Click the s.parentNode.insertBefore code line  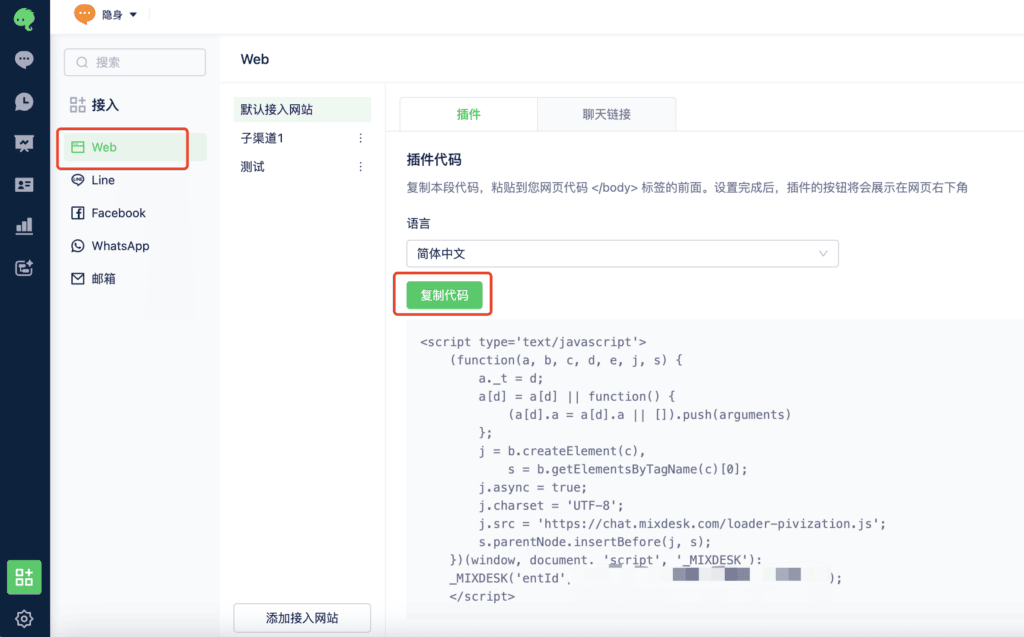click(x=594, y=542)
